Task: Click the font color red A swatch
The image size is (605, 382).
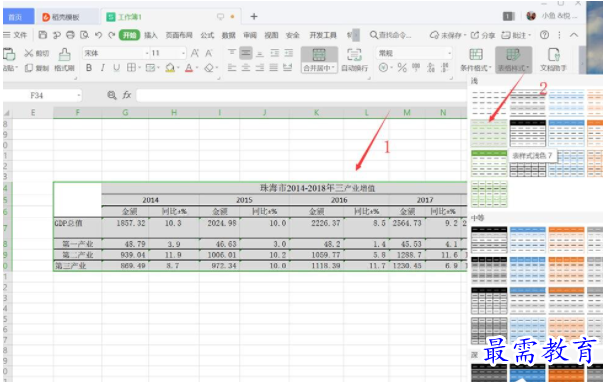Action: 189,68
